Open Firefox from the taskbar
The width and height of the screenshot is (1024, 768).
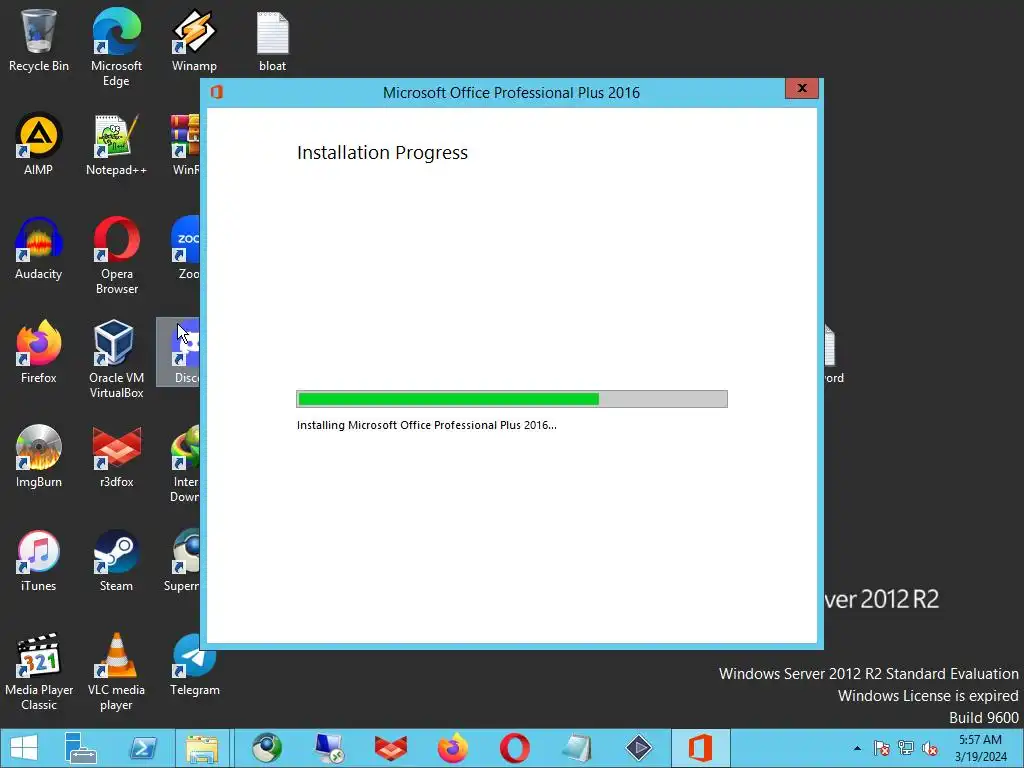pos(453,748)
